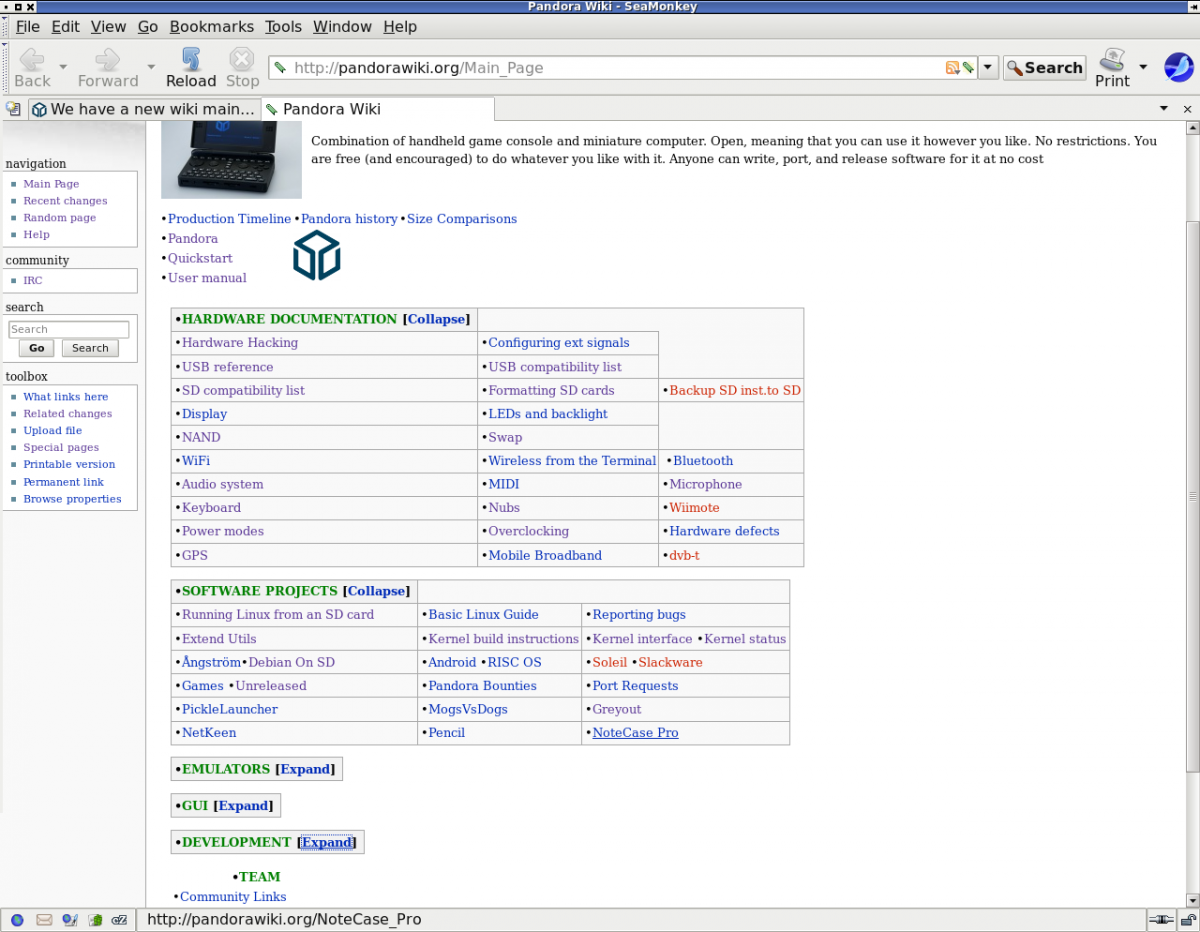1200x932 pixels.
Task: Open the NoteCase Pro link
Action: (x=635, y=733)
